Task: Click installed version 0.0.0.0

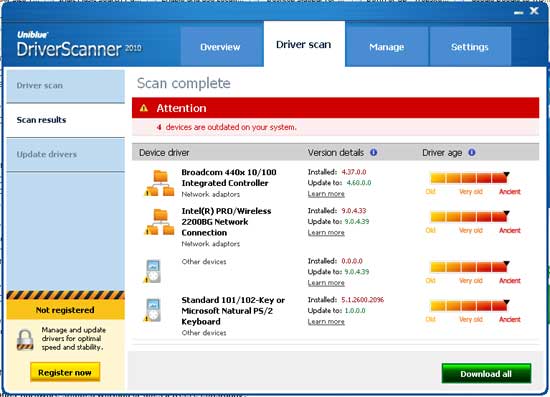Action: [x=352, y=261]
